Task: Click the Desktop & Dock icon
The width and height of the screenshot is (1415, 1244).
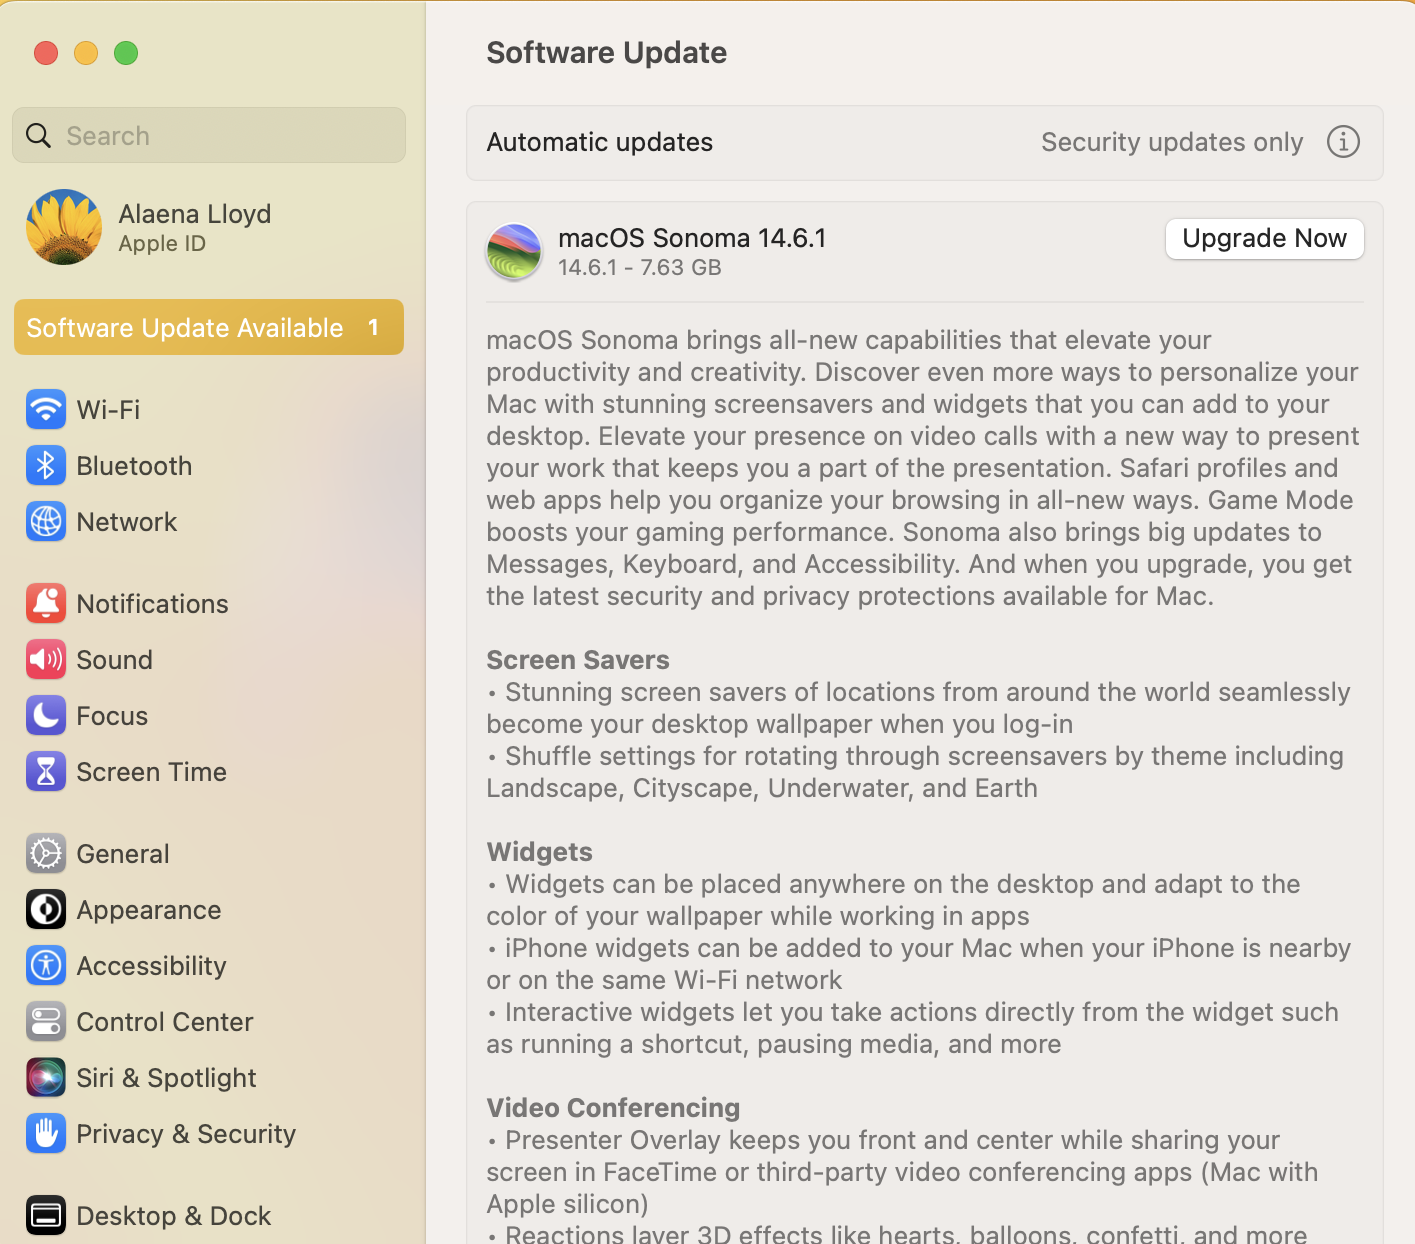Action: coord(46,1216)
